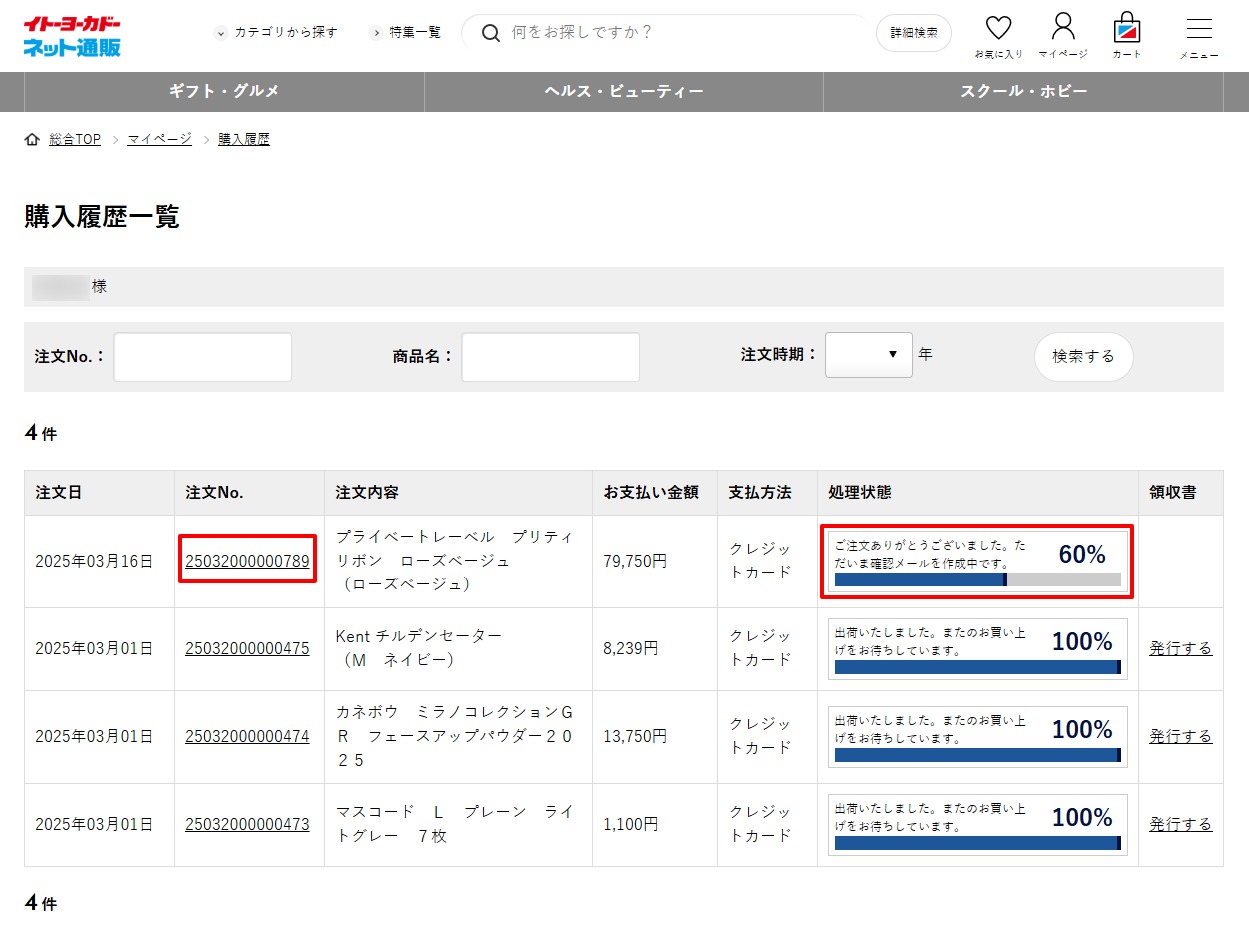Open the shopping cart icon
Screen dimensions: 1249x928
pyautogui.click(x=1127, y=28)
